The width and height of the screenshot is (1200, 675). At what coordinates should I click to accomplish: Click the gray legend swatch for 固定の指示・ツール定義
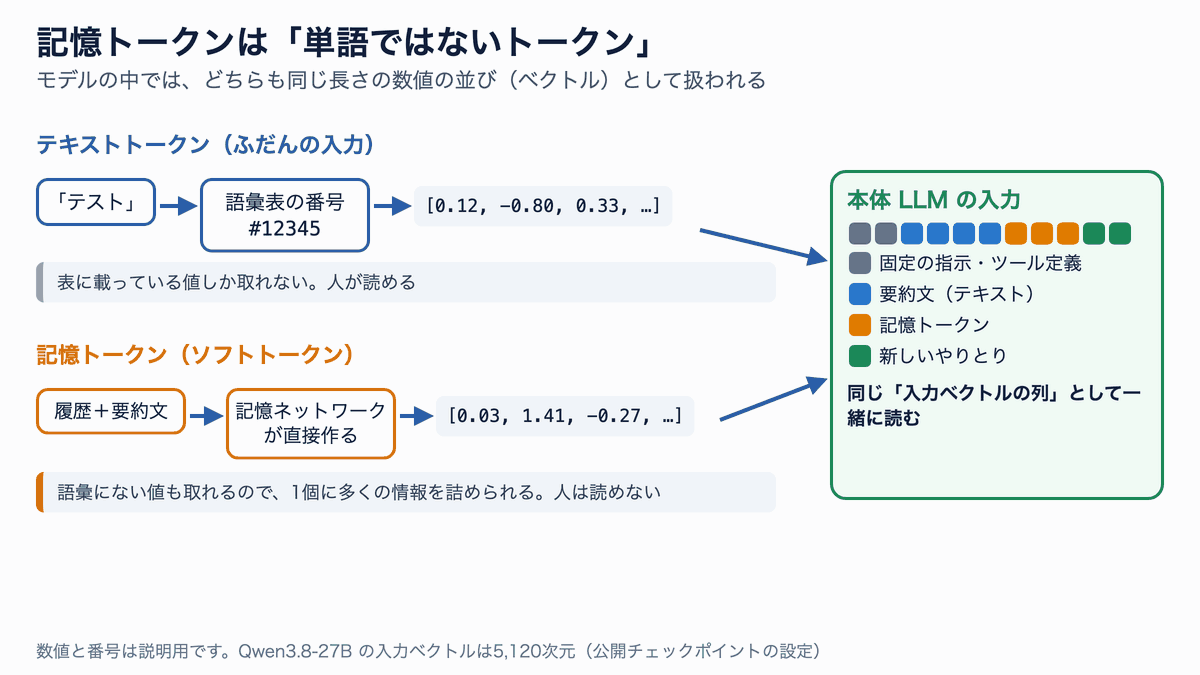point(860,264)
